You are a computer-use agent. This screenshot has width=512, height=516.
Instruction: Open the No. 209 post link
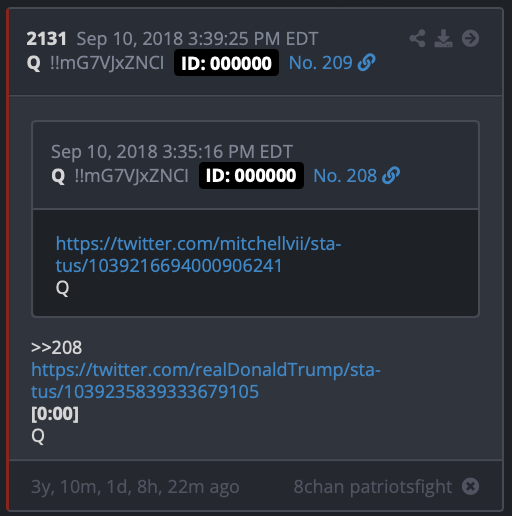point(320,63)
